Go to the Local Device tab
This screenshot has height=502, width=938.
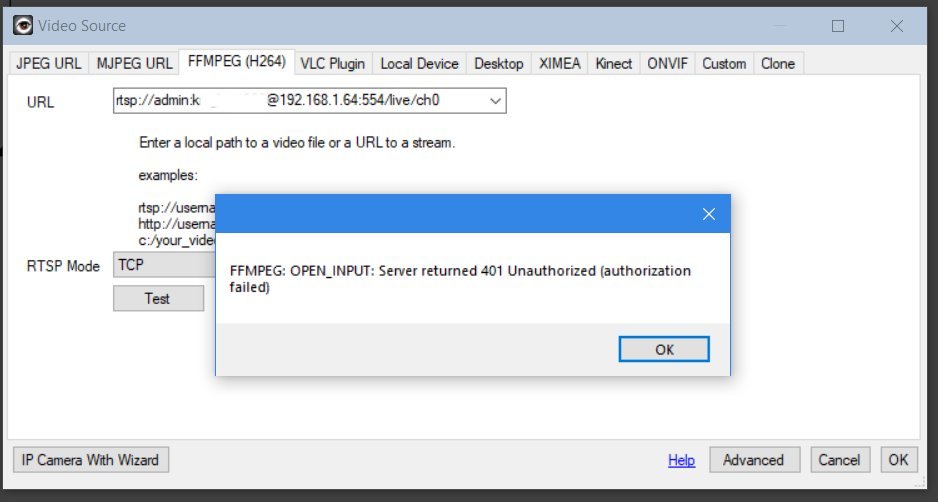[419, 63]
